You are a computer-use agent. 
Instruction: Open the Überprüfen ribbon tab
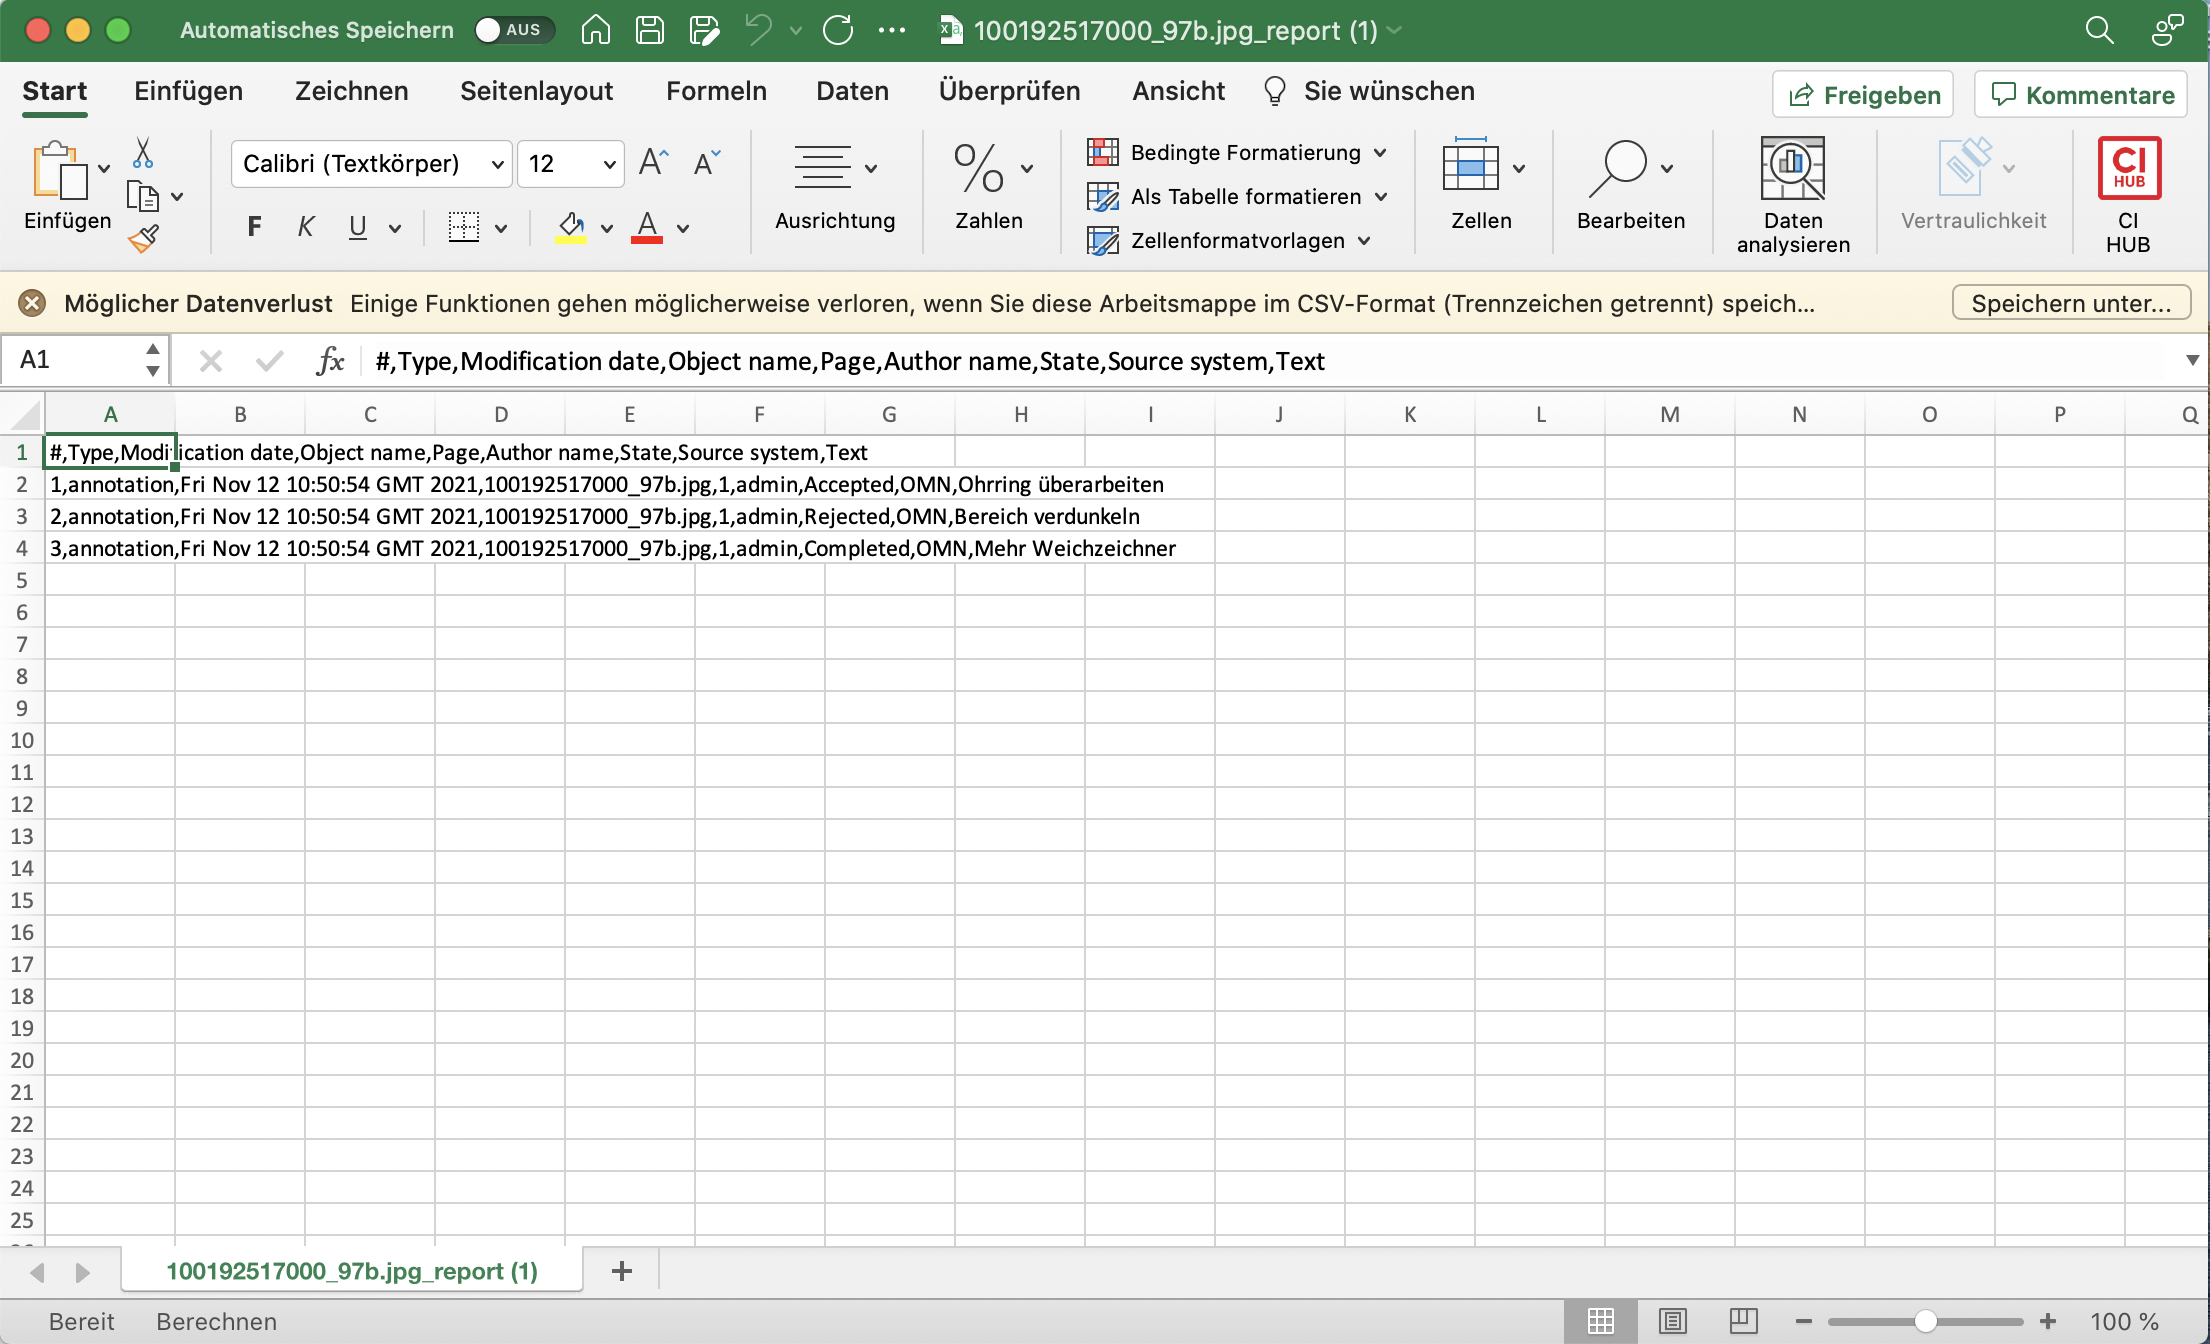1009,91
